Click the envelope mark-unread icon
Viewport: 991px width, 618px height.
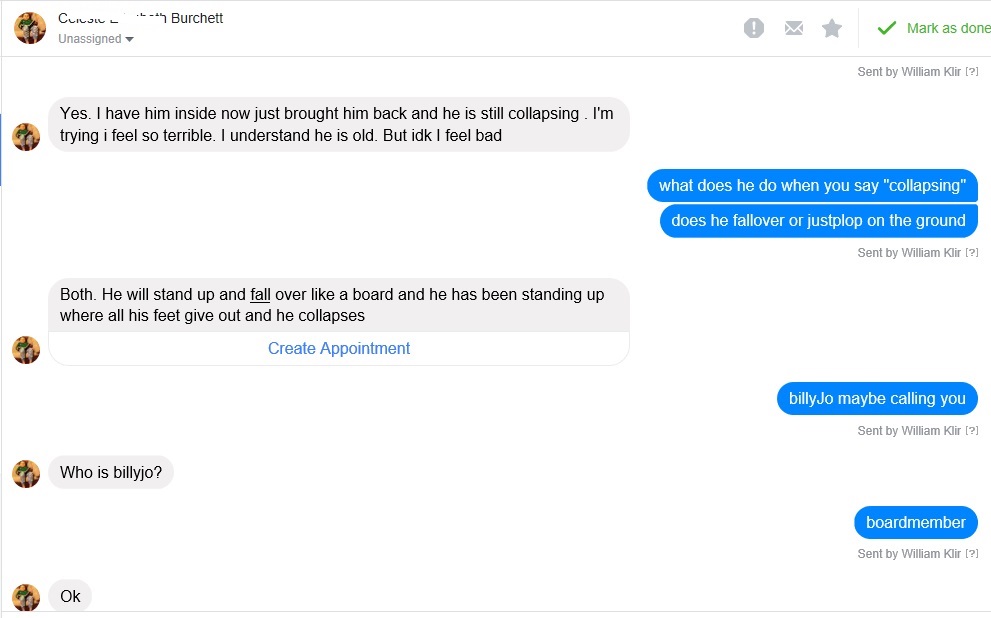coord(794,28)
